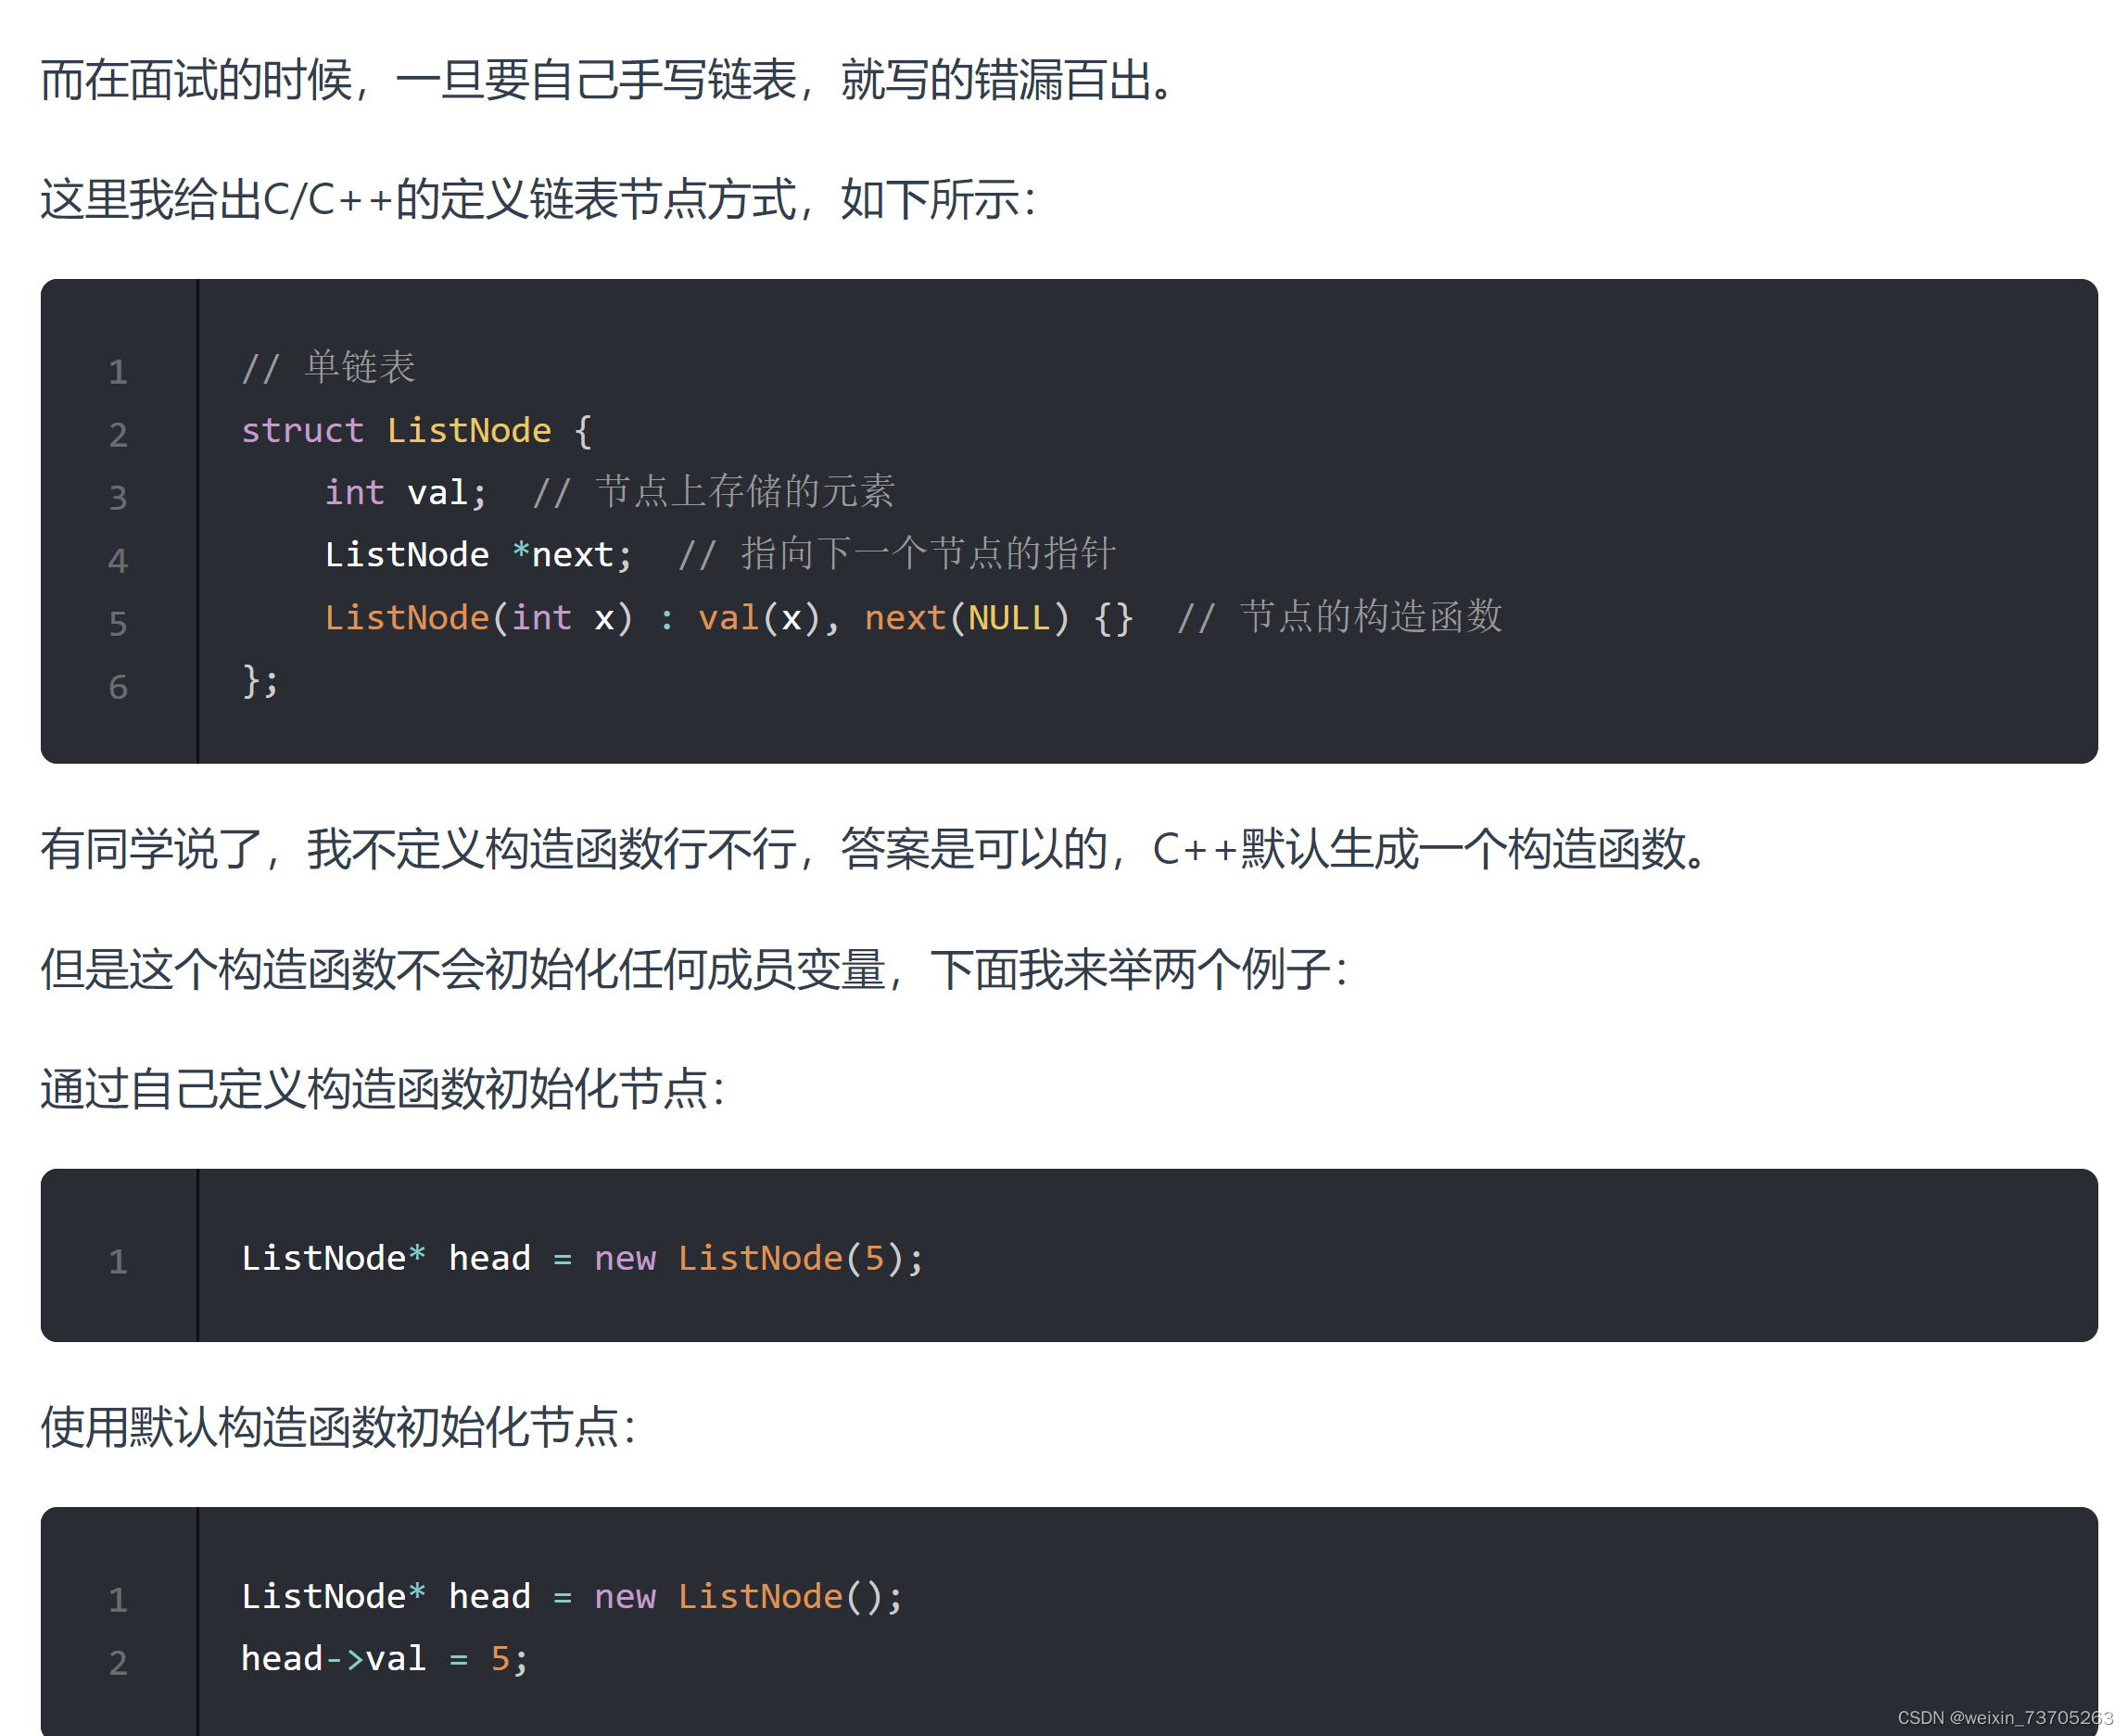Click line number 3 in the struct code block
The width and height of the screenshot is (2128, 1736).
click(x=118, y=497)
